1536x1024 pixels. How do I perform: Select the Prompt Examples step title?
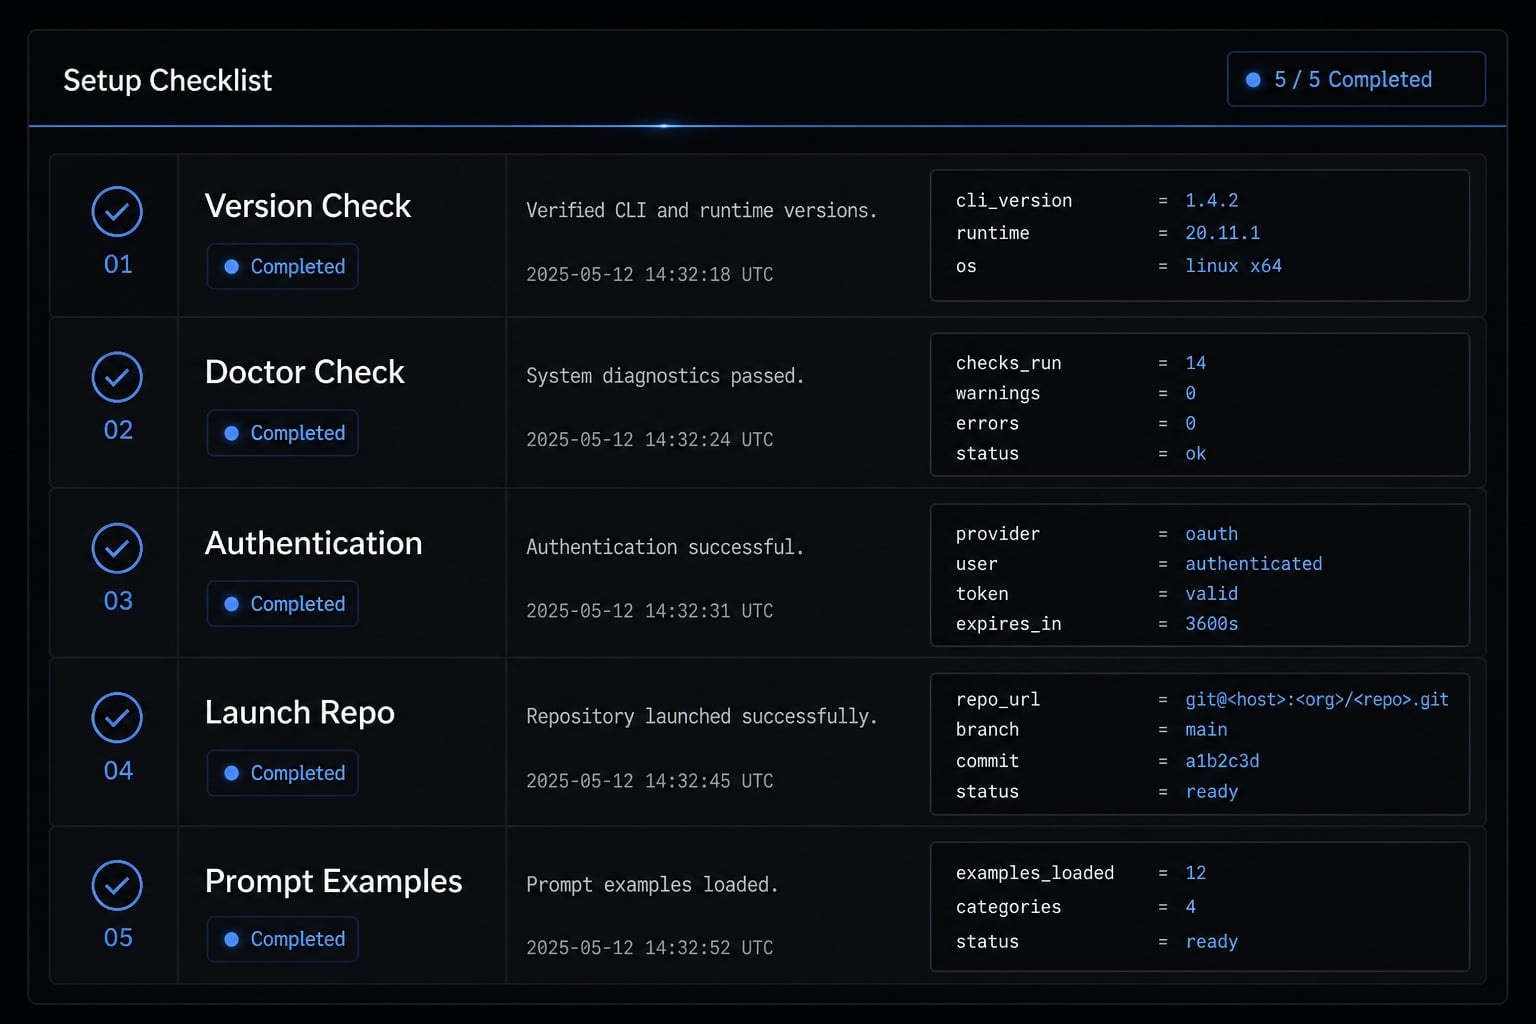coord(333,881)
